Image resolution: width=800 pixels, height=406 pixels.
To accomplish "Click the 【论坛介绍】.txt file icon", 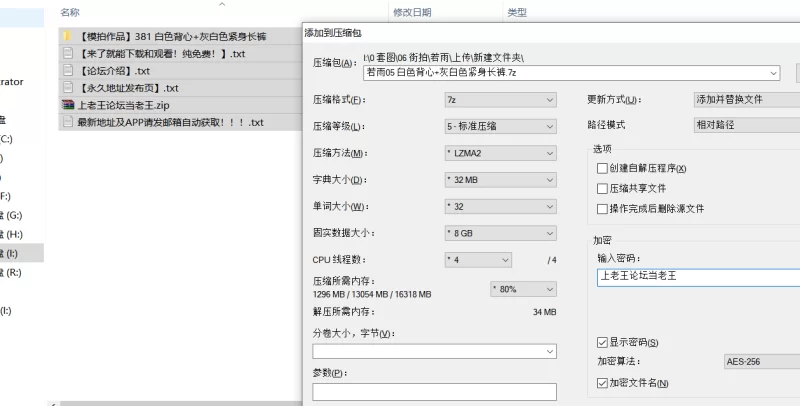I will pyautogui.click(x=67, y=71).
